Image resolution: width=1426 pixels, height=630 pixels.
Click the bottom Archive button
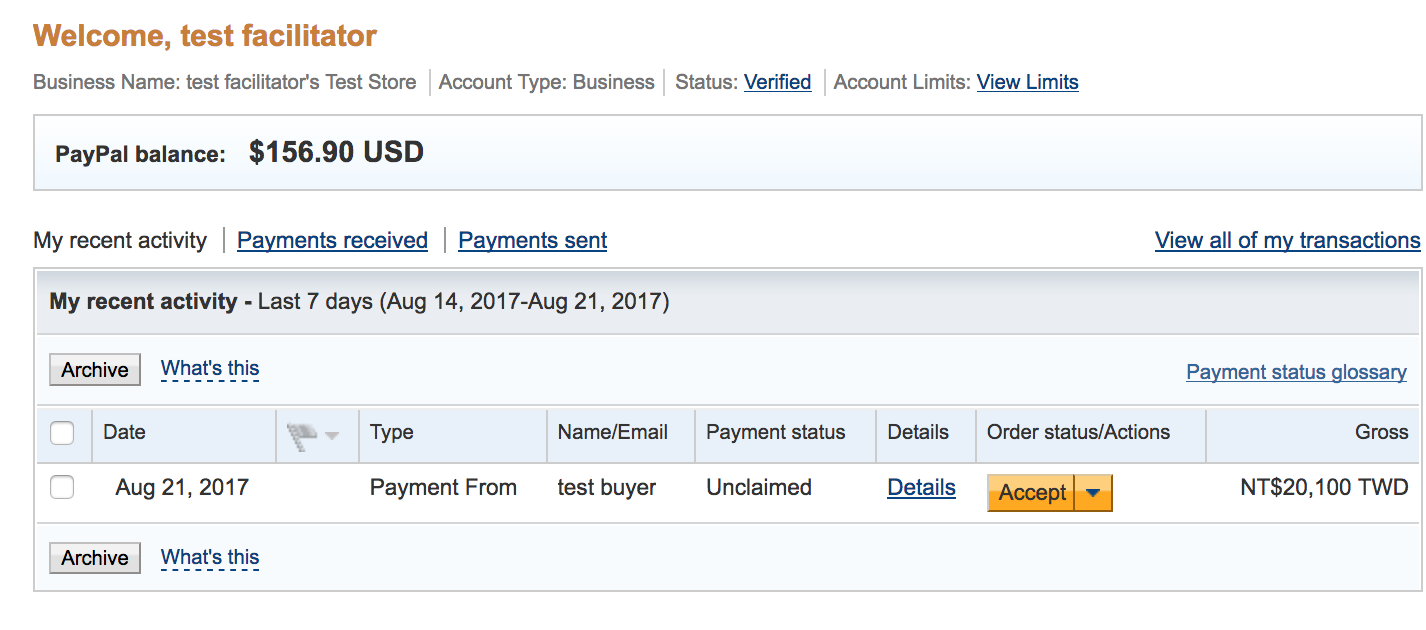pos(95,558)
